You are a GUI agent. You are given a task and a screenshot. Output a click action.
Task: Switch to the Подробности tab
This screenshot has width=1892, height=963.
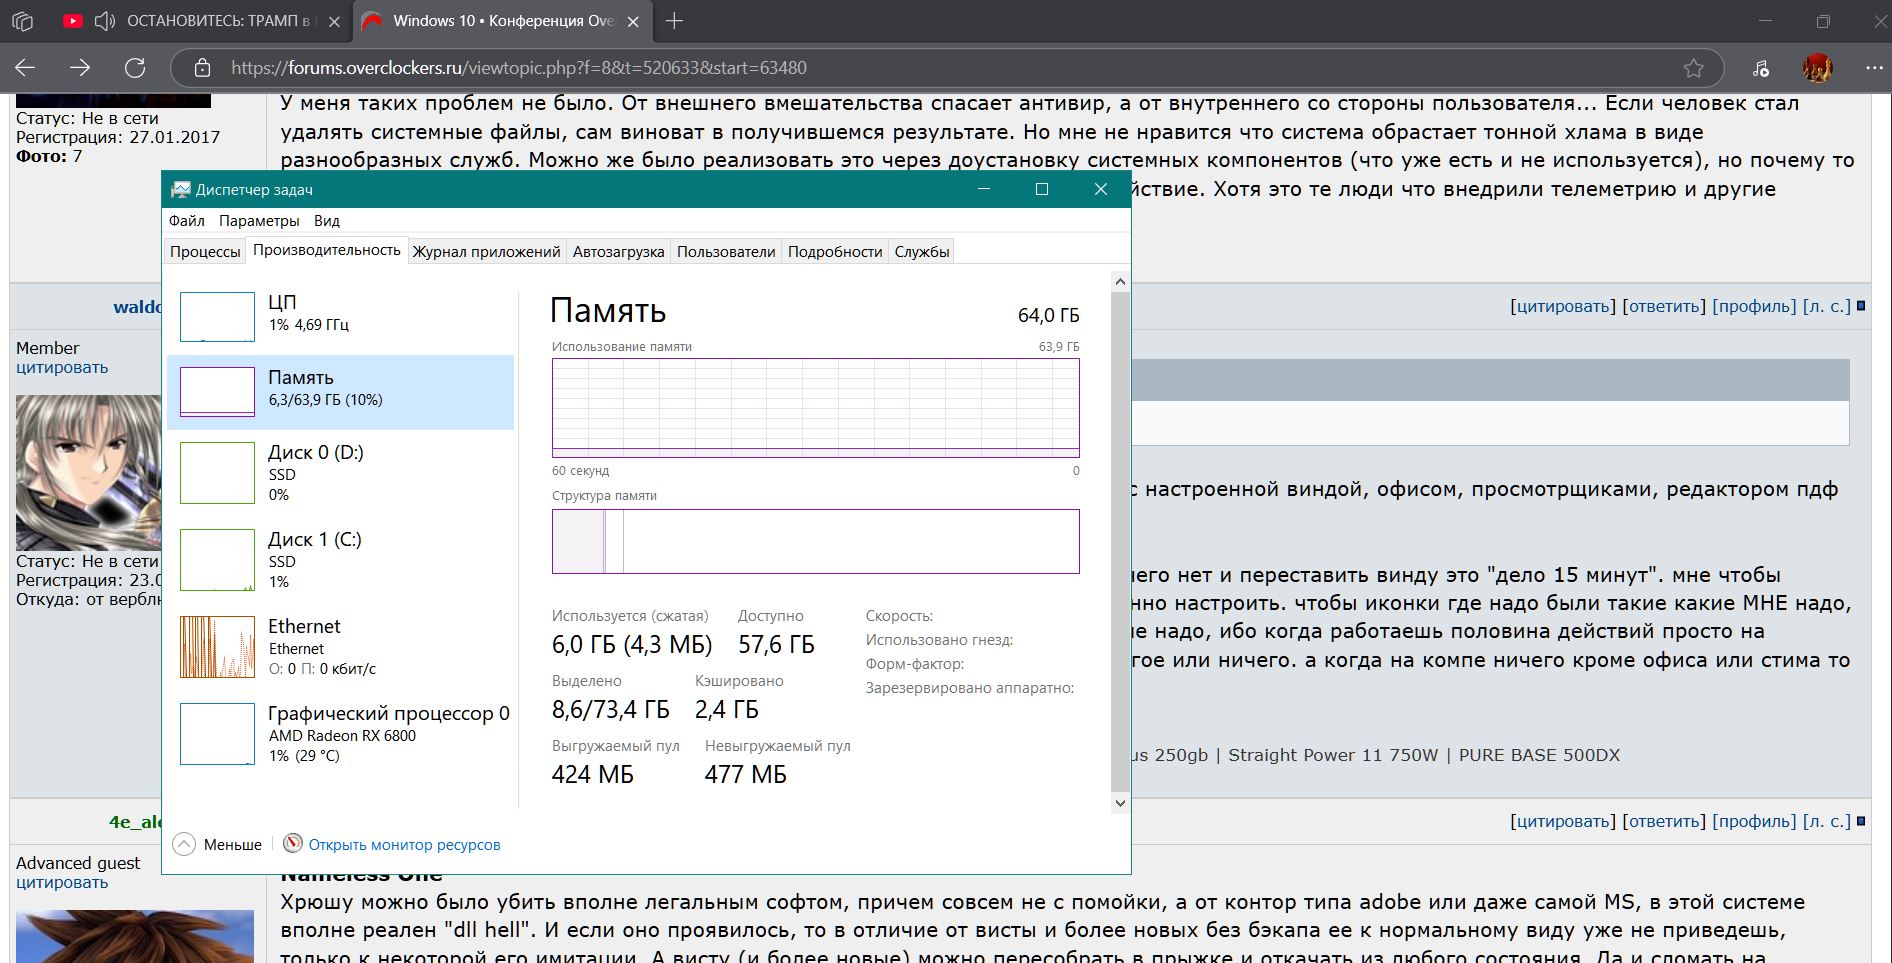click(835, 252)
